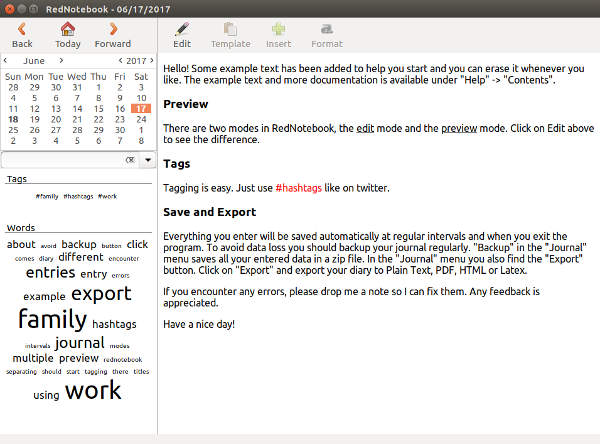Click the 'Tags' heading in the entry
Image resolution: width=600 pixels, height=444 pixels.
point(176,164)
